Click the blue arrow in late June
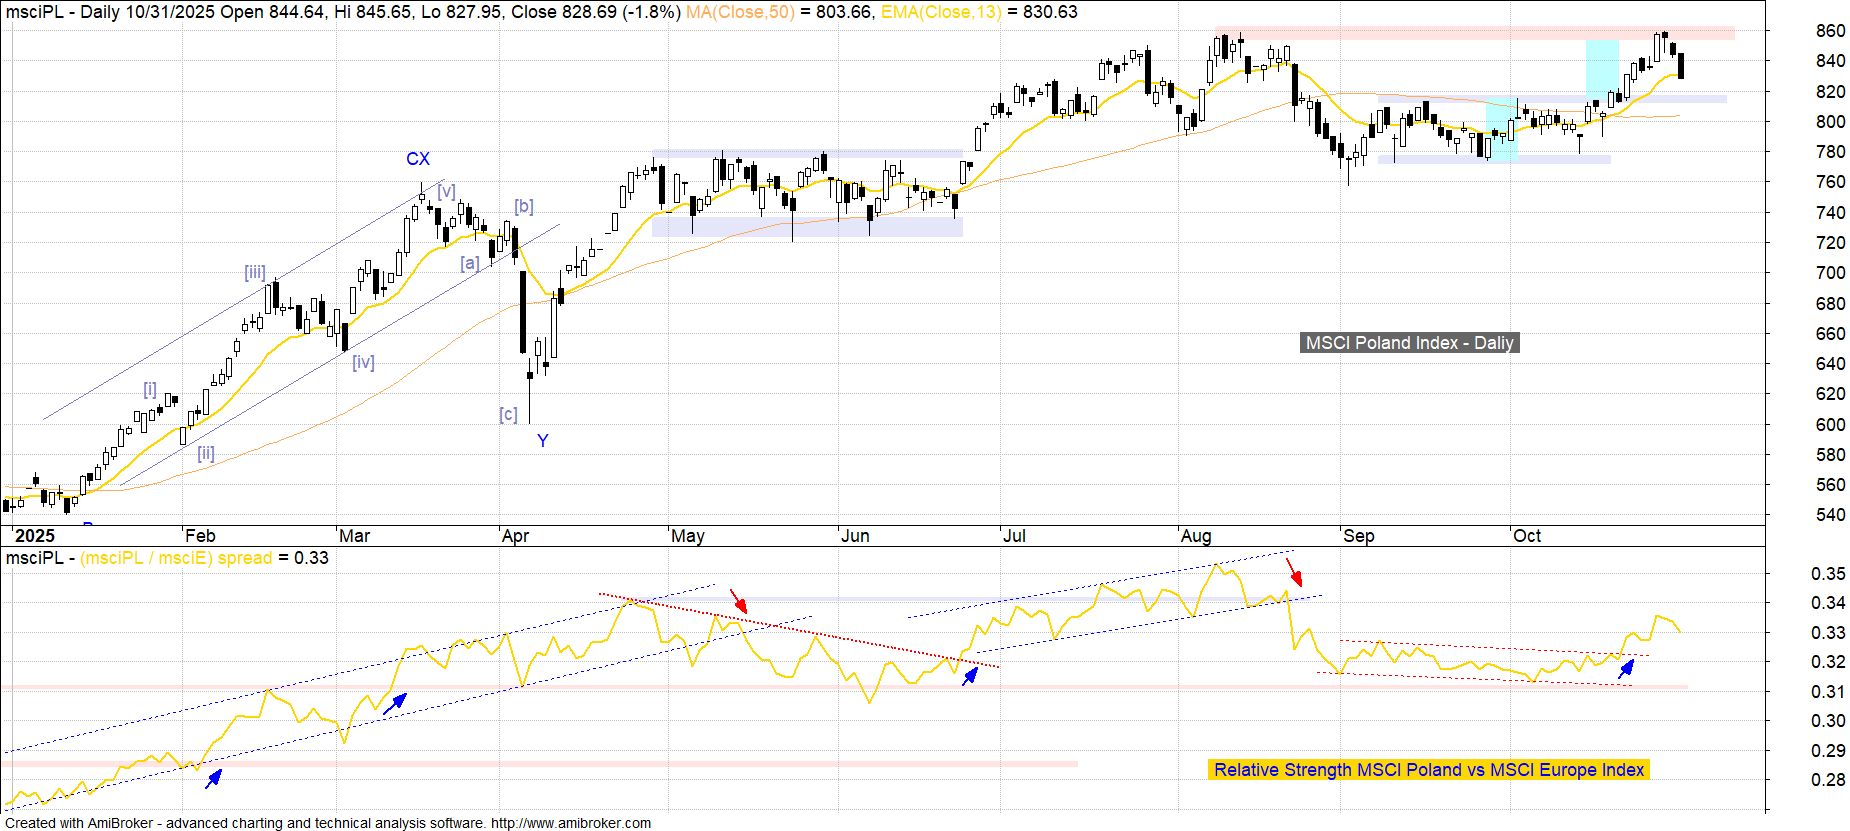This screenshot has height=831, width=1850. 969,676
